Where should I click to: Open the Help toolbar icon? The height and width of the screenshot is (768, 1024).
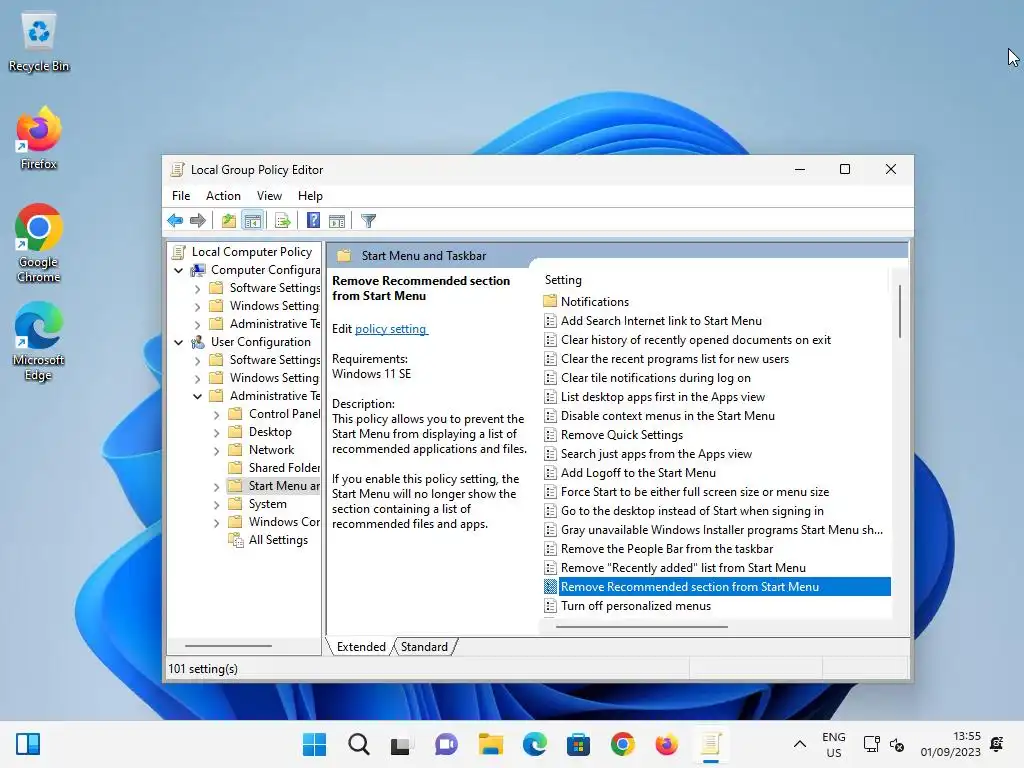click(x=313, y=221)
